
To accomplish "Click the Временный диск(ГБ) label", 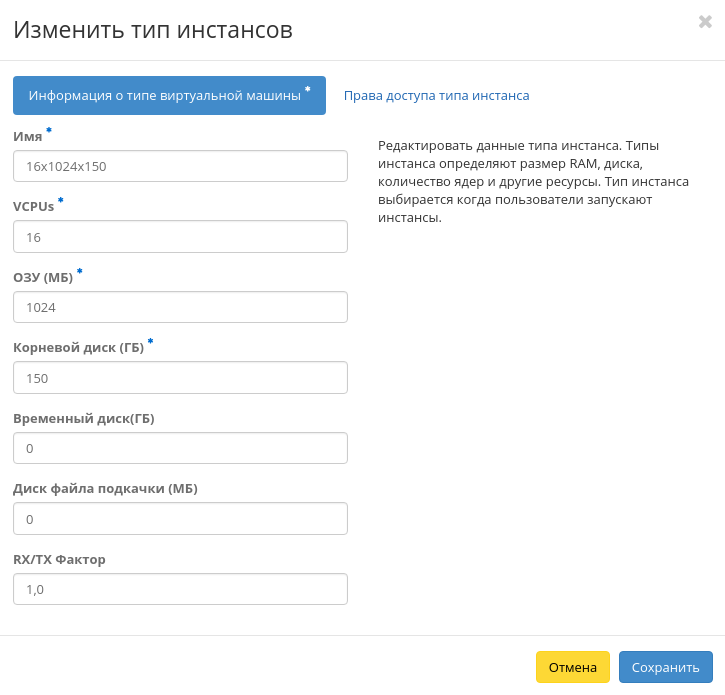I will (x=83, y=418).
